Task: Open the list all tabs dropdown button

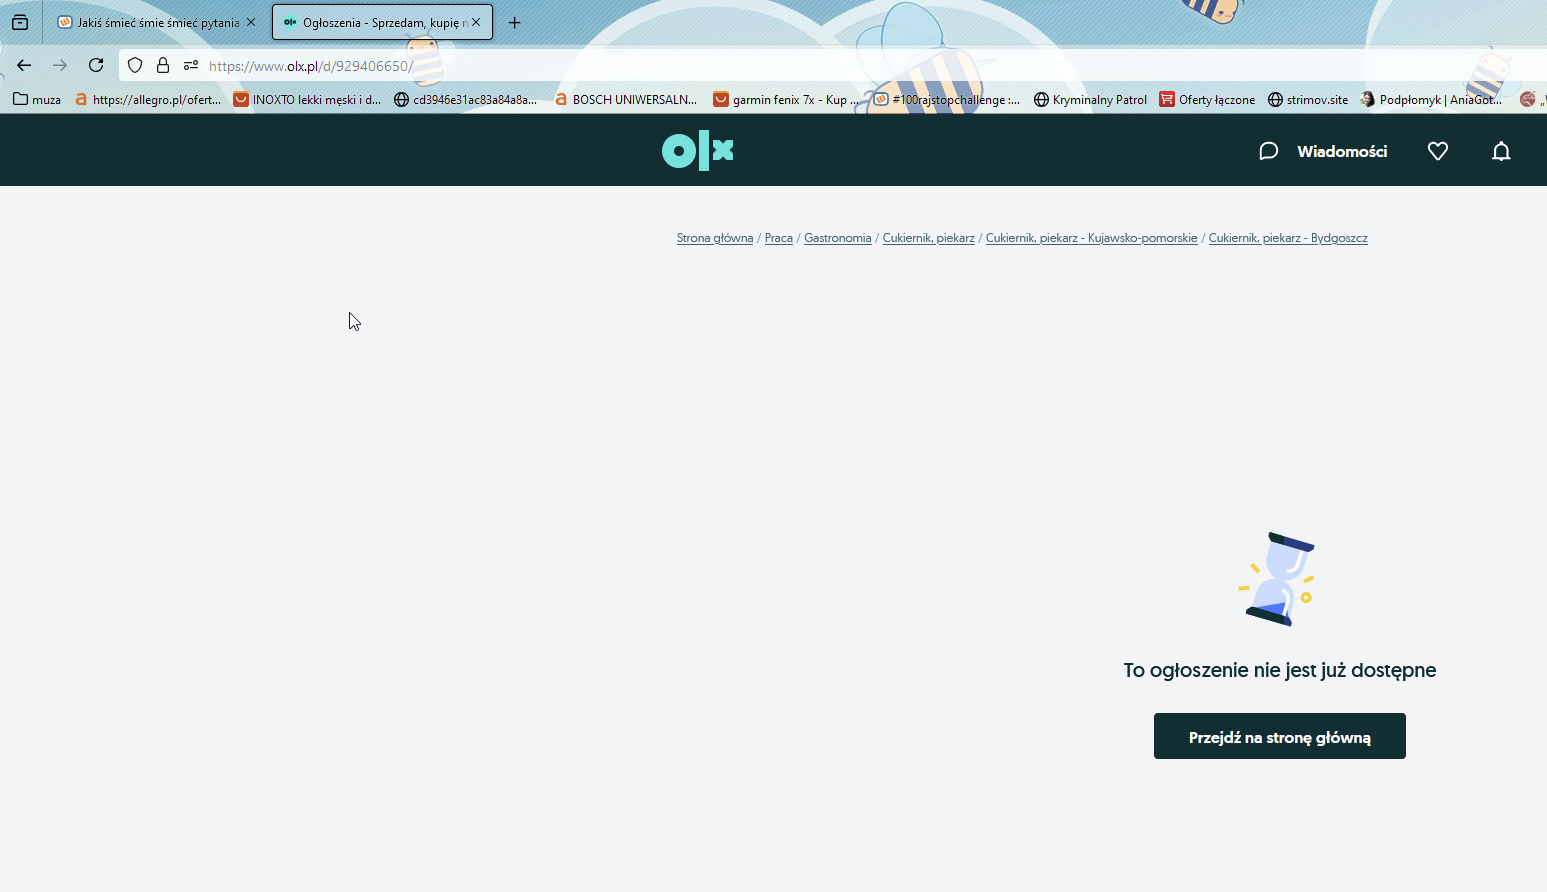Action: pos(20,22)
